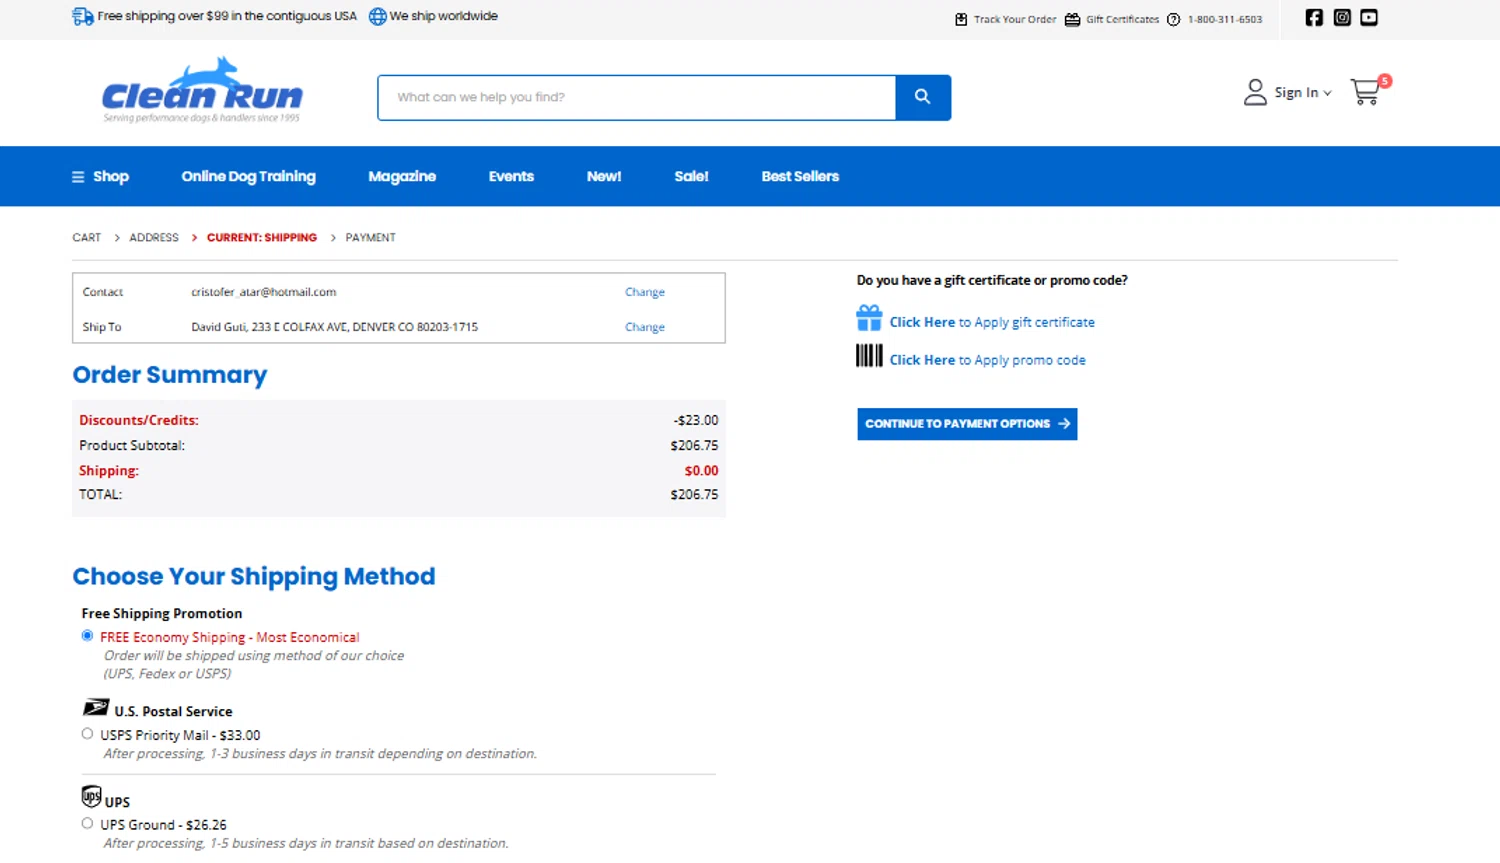Click the USPS Priority Mail - $33.00 label

[180, 735]
